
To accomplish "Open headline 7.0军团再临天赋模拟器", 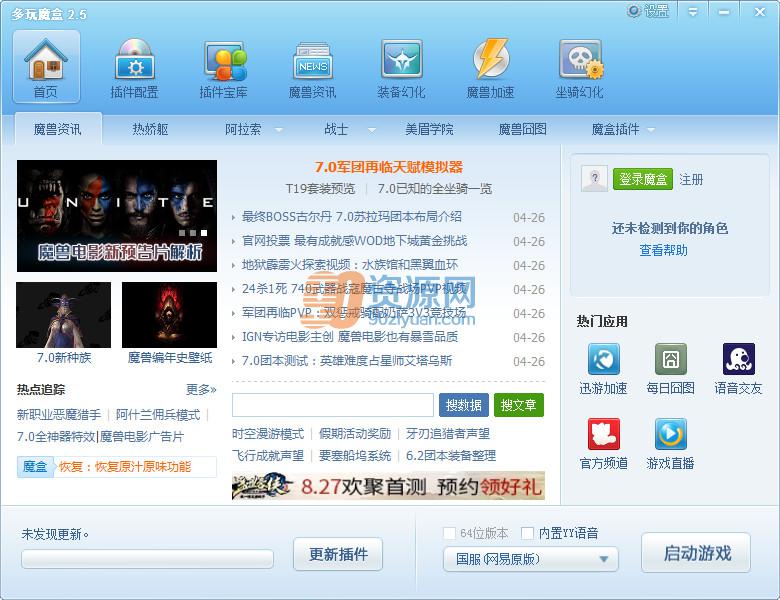I will (389, 167).
